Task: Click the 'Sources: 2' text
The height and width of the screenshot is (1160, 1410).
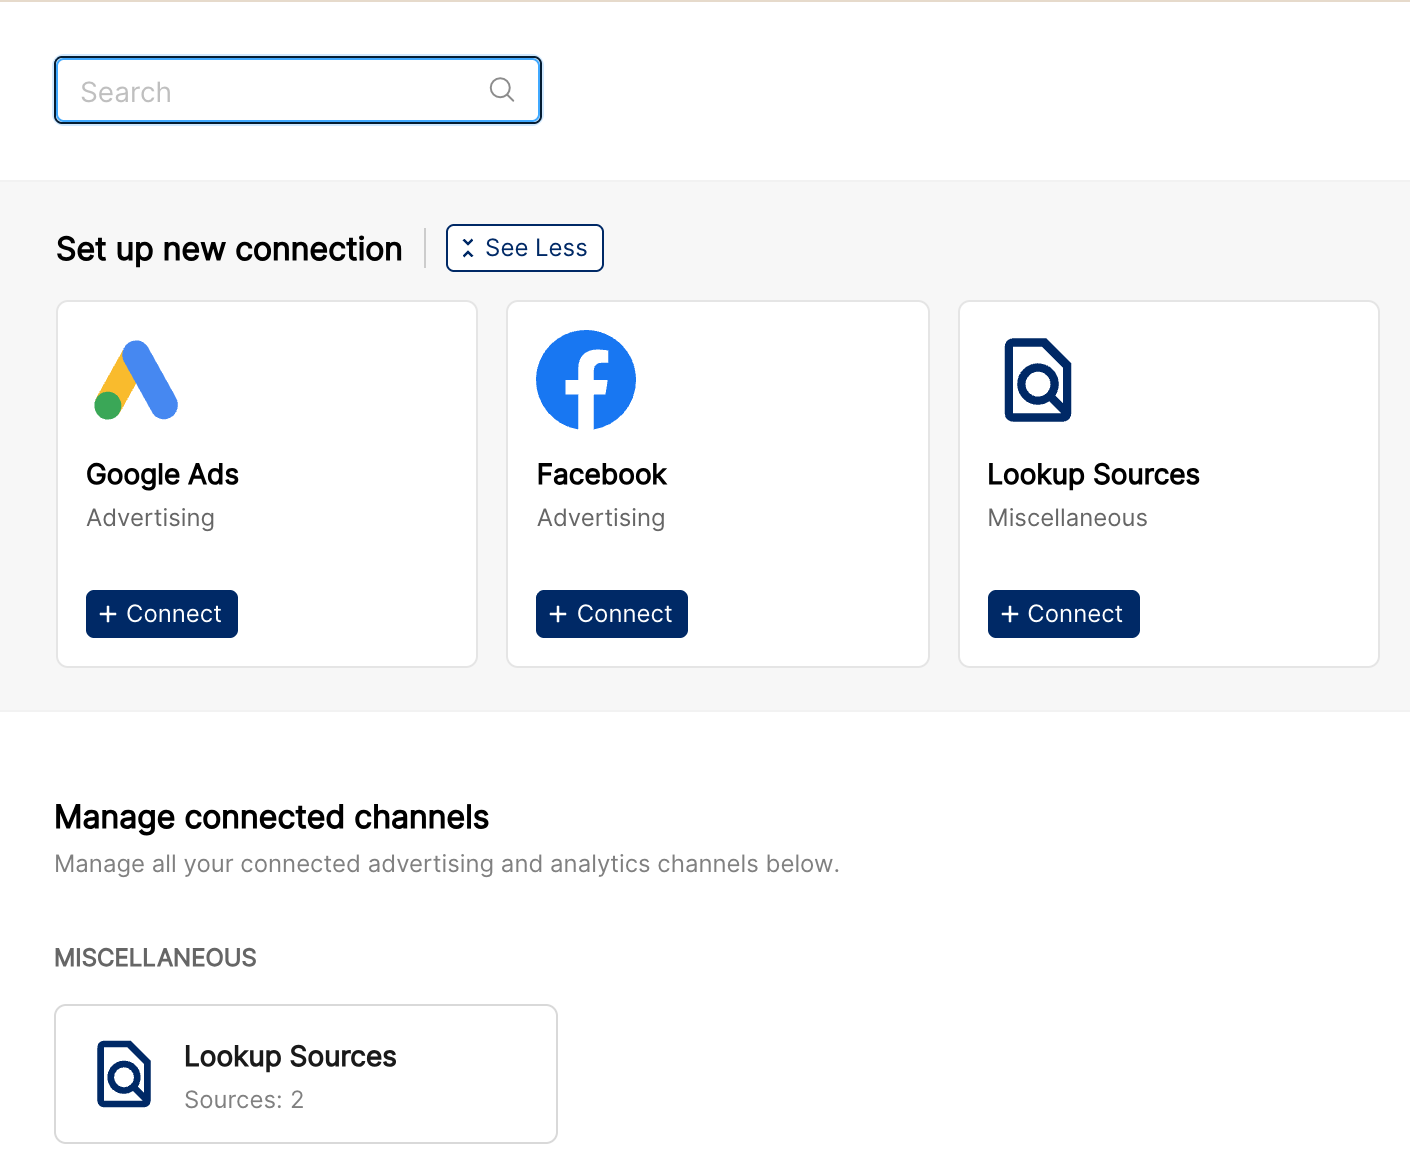Action: click(244, 1100)
